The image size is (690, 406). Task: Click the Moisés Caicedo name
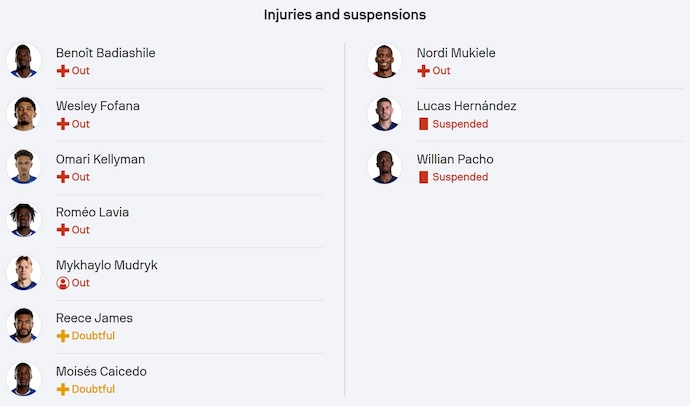pos(101,371)
